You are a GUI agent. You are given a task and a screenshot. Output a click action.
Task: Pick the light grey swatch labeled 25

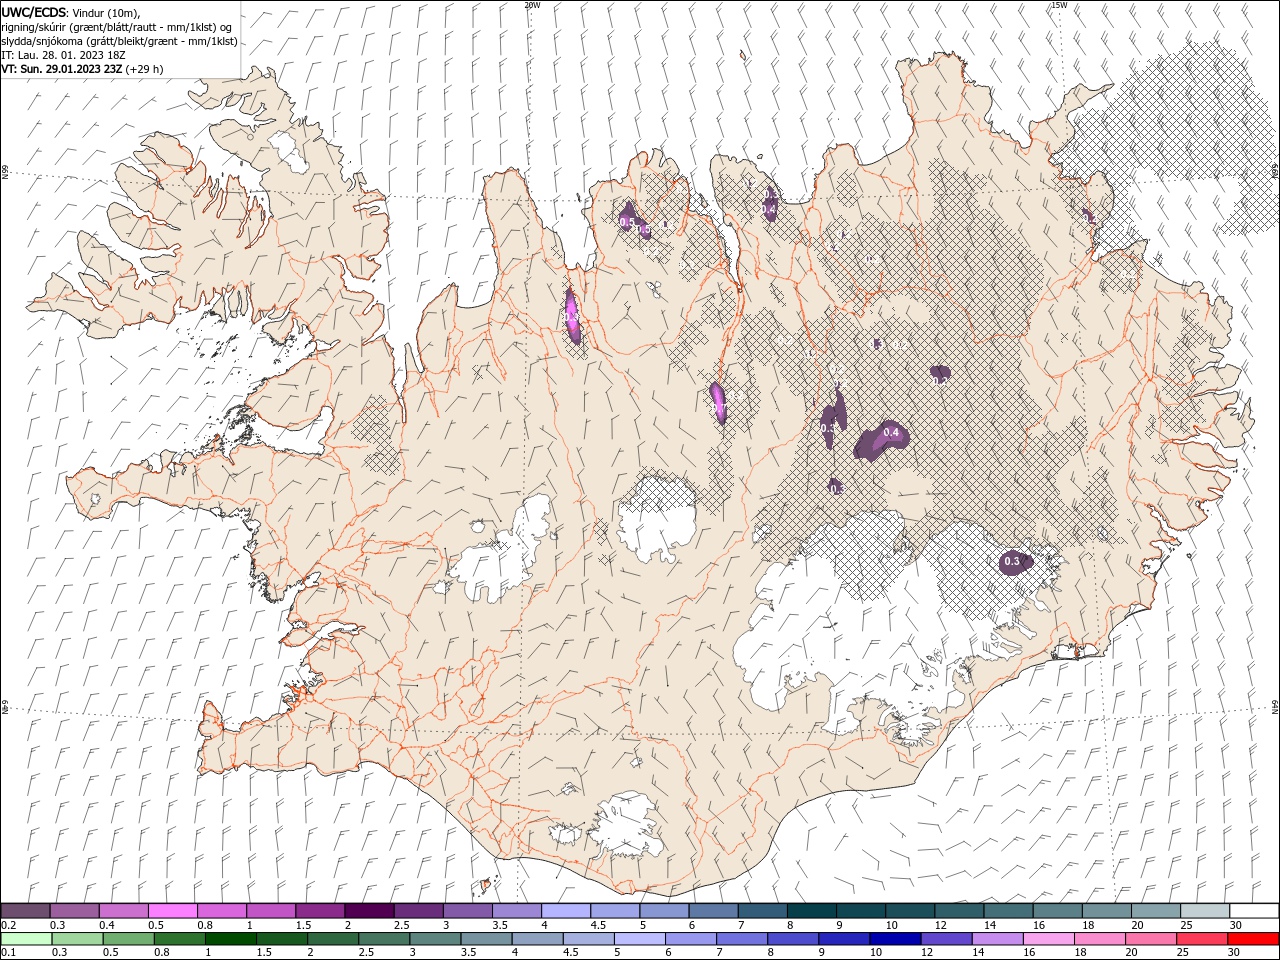click(x=1205, y=911)
